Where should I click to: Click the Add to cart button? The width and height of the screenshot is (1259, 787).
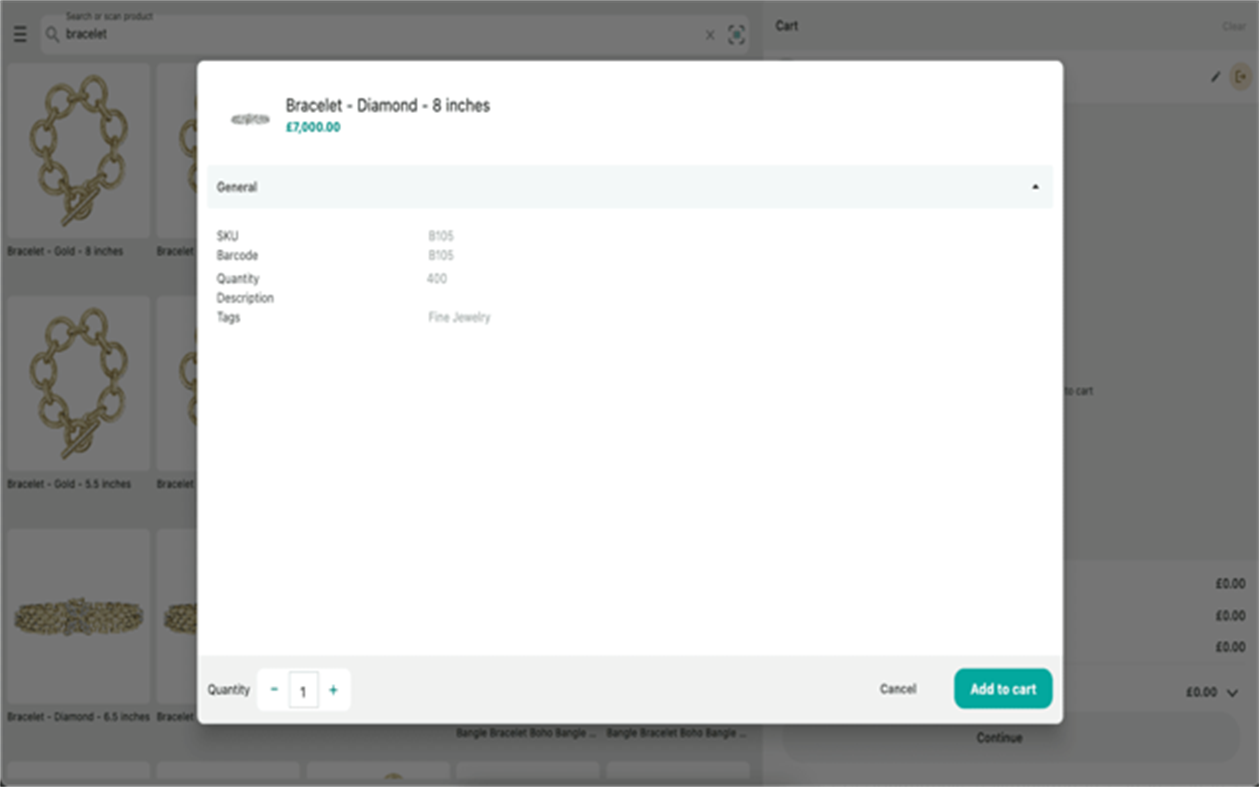pos(1002,689)
